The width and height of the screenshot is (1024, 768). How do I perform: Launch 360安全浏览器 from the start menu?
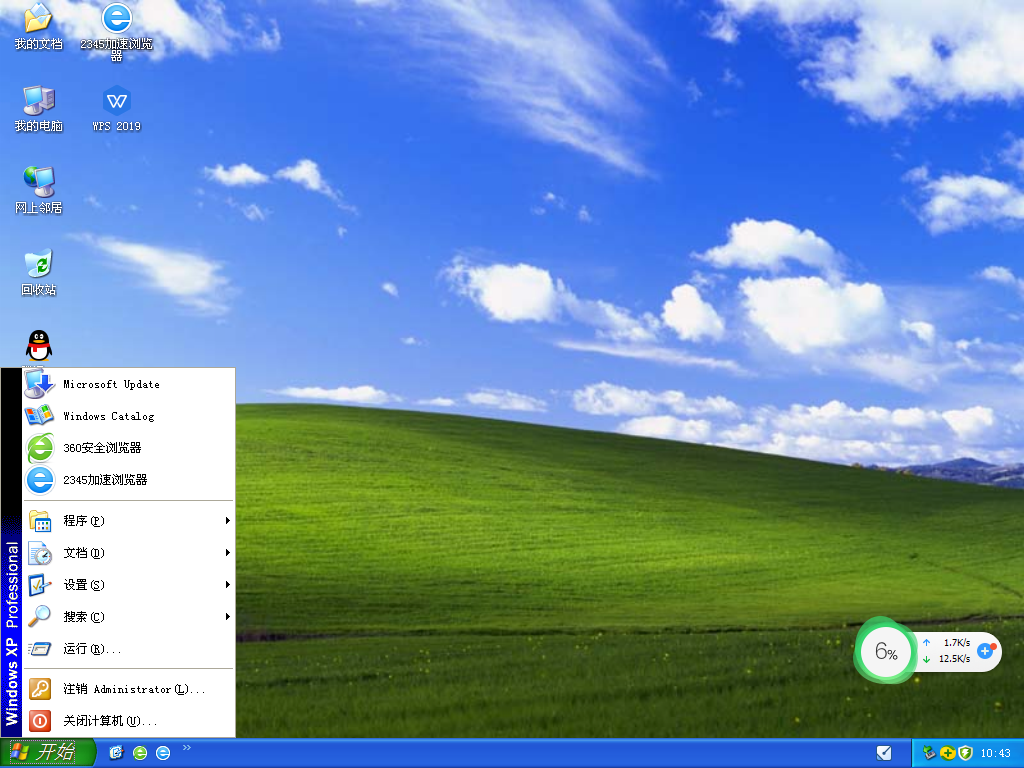pyautogui.click(x=129, y=448)
